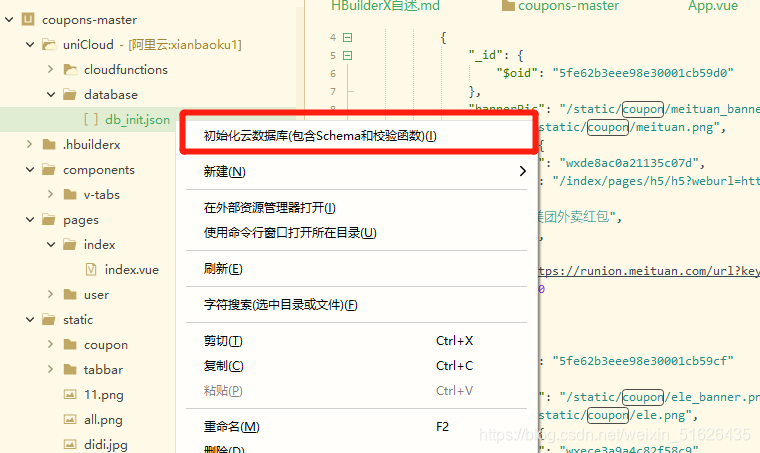Click the runion.meituan.com URL in the editor
The height and width of the screenshot is (453, 760).
click(649, 271)
